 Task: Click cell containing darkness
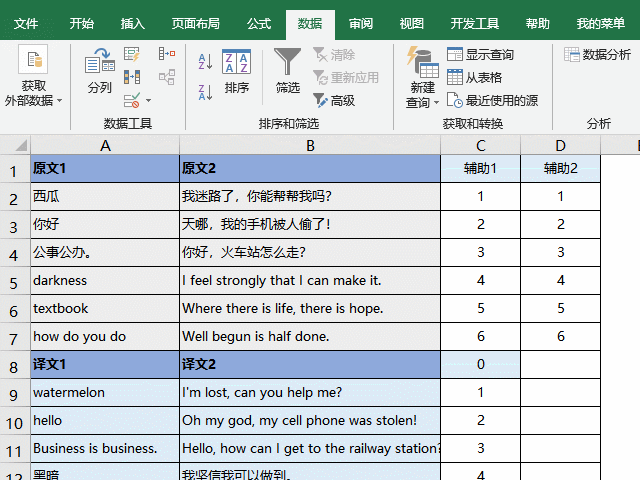tap(105, 281)
